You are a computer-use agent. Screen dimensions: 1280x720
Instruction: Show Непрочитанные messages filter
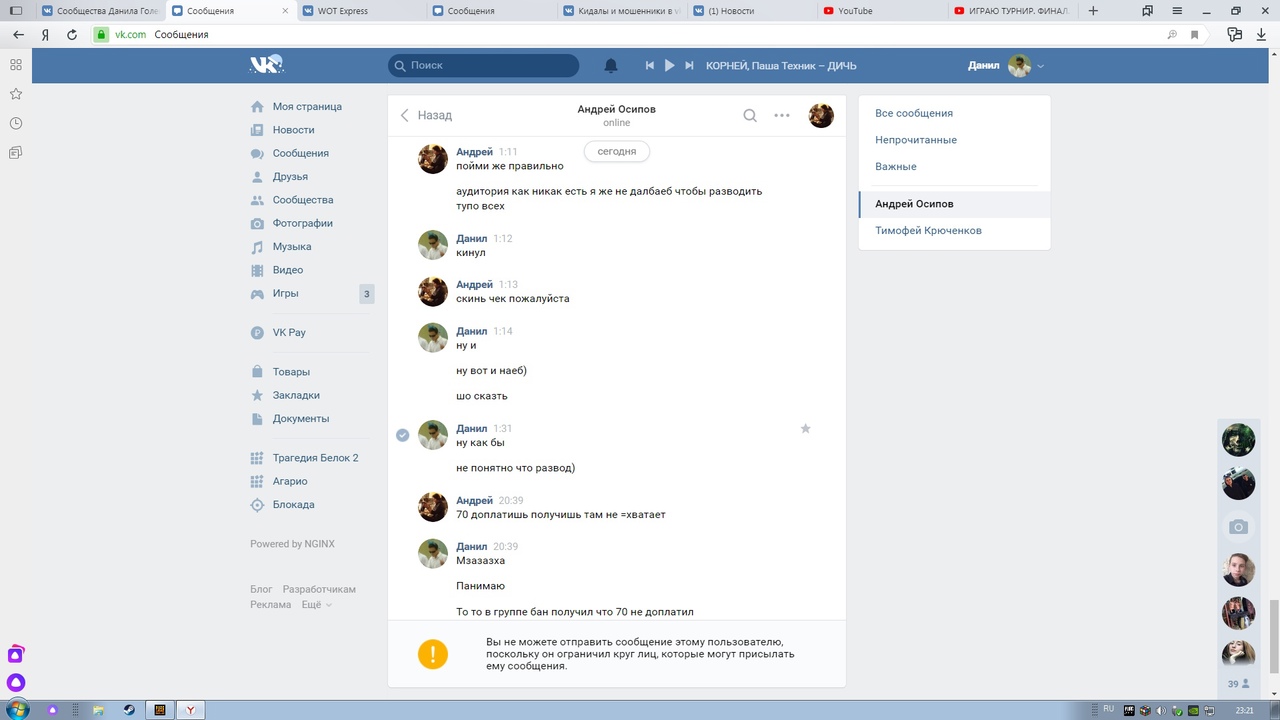click(x=915, y=140)
